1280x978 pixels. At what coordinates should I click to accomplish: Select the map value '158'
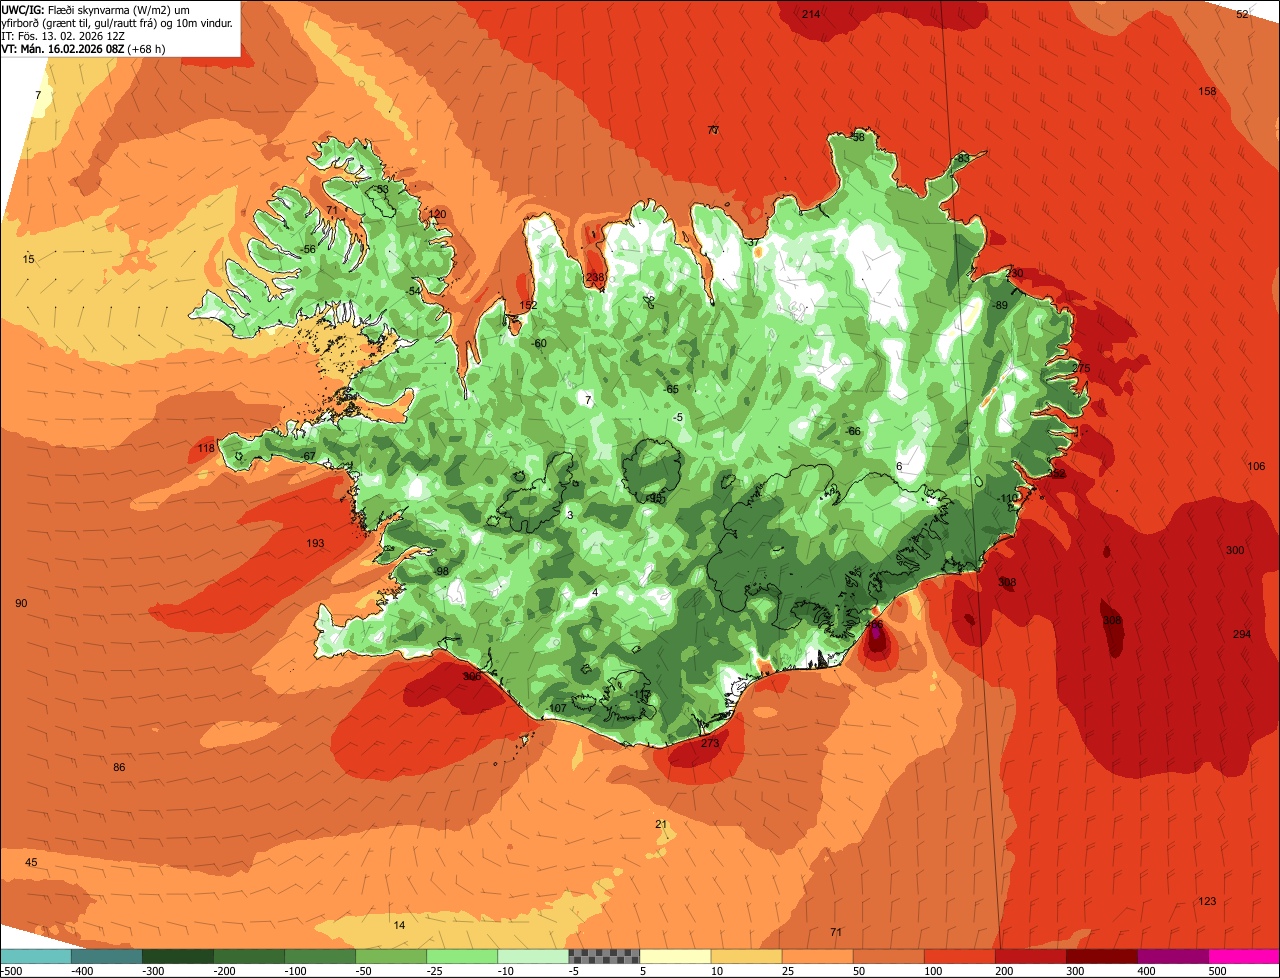click(x=1207, y=92)
